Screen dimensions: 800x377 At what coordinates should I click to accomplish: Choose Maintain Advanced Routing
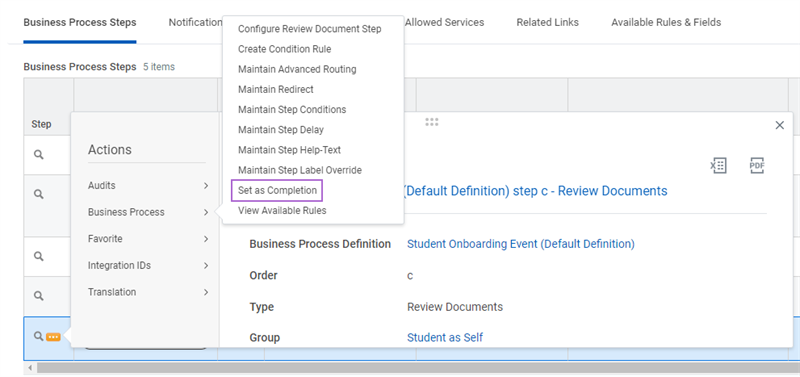[297, 69]
